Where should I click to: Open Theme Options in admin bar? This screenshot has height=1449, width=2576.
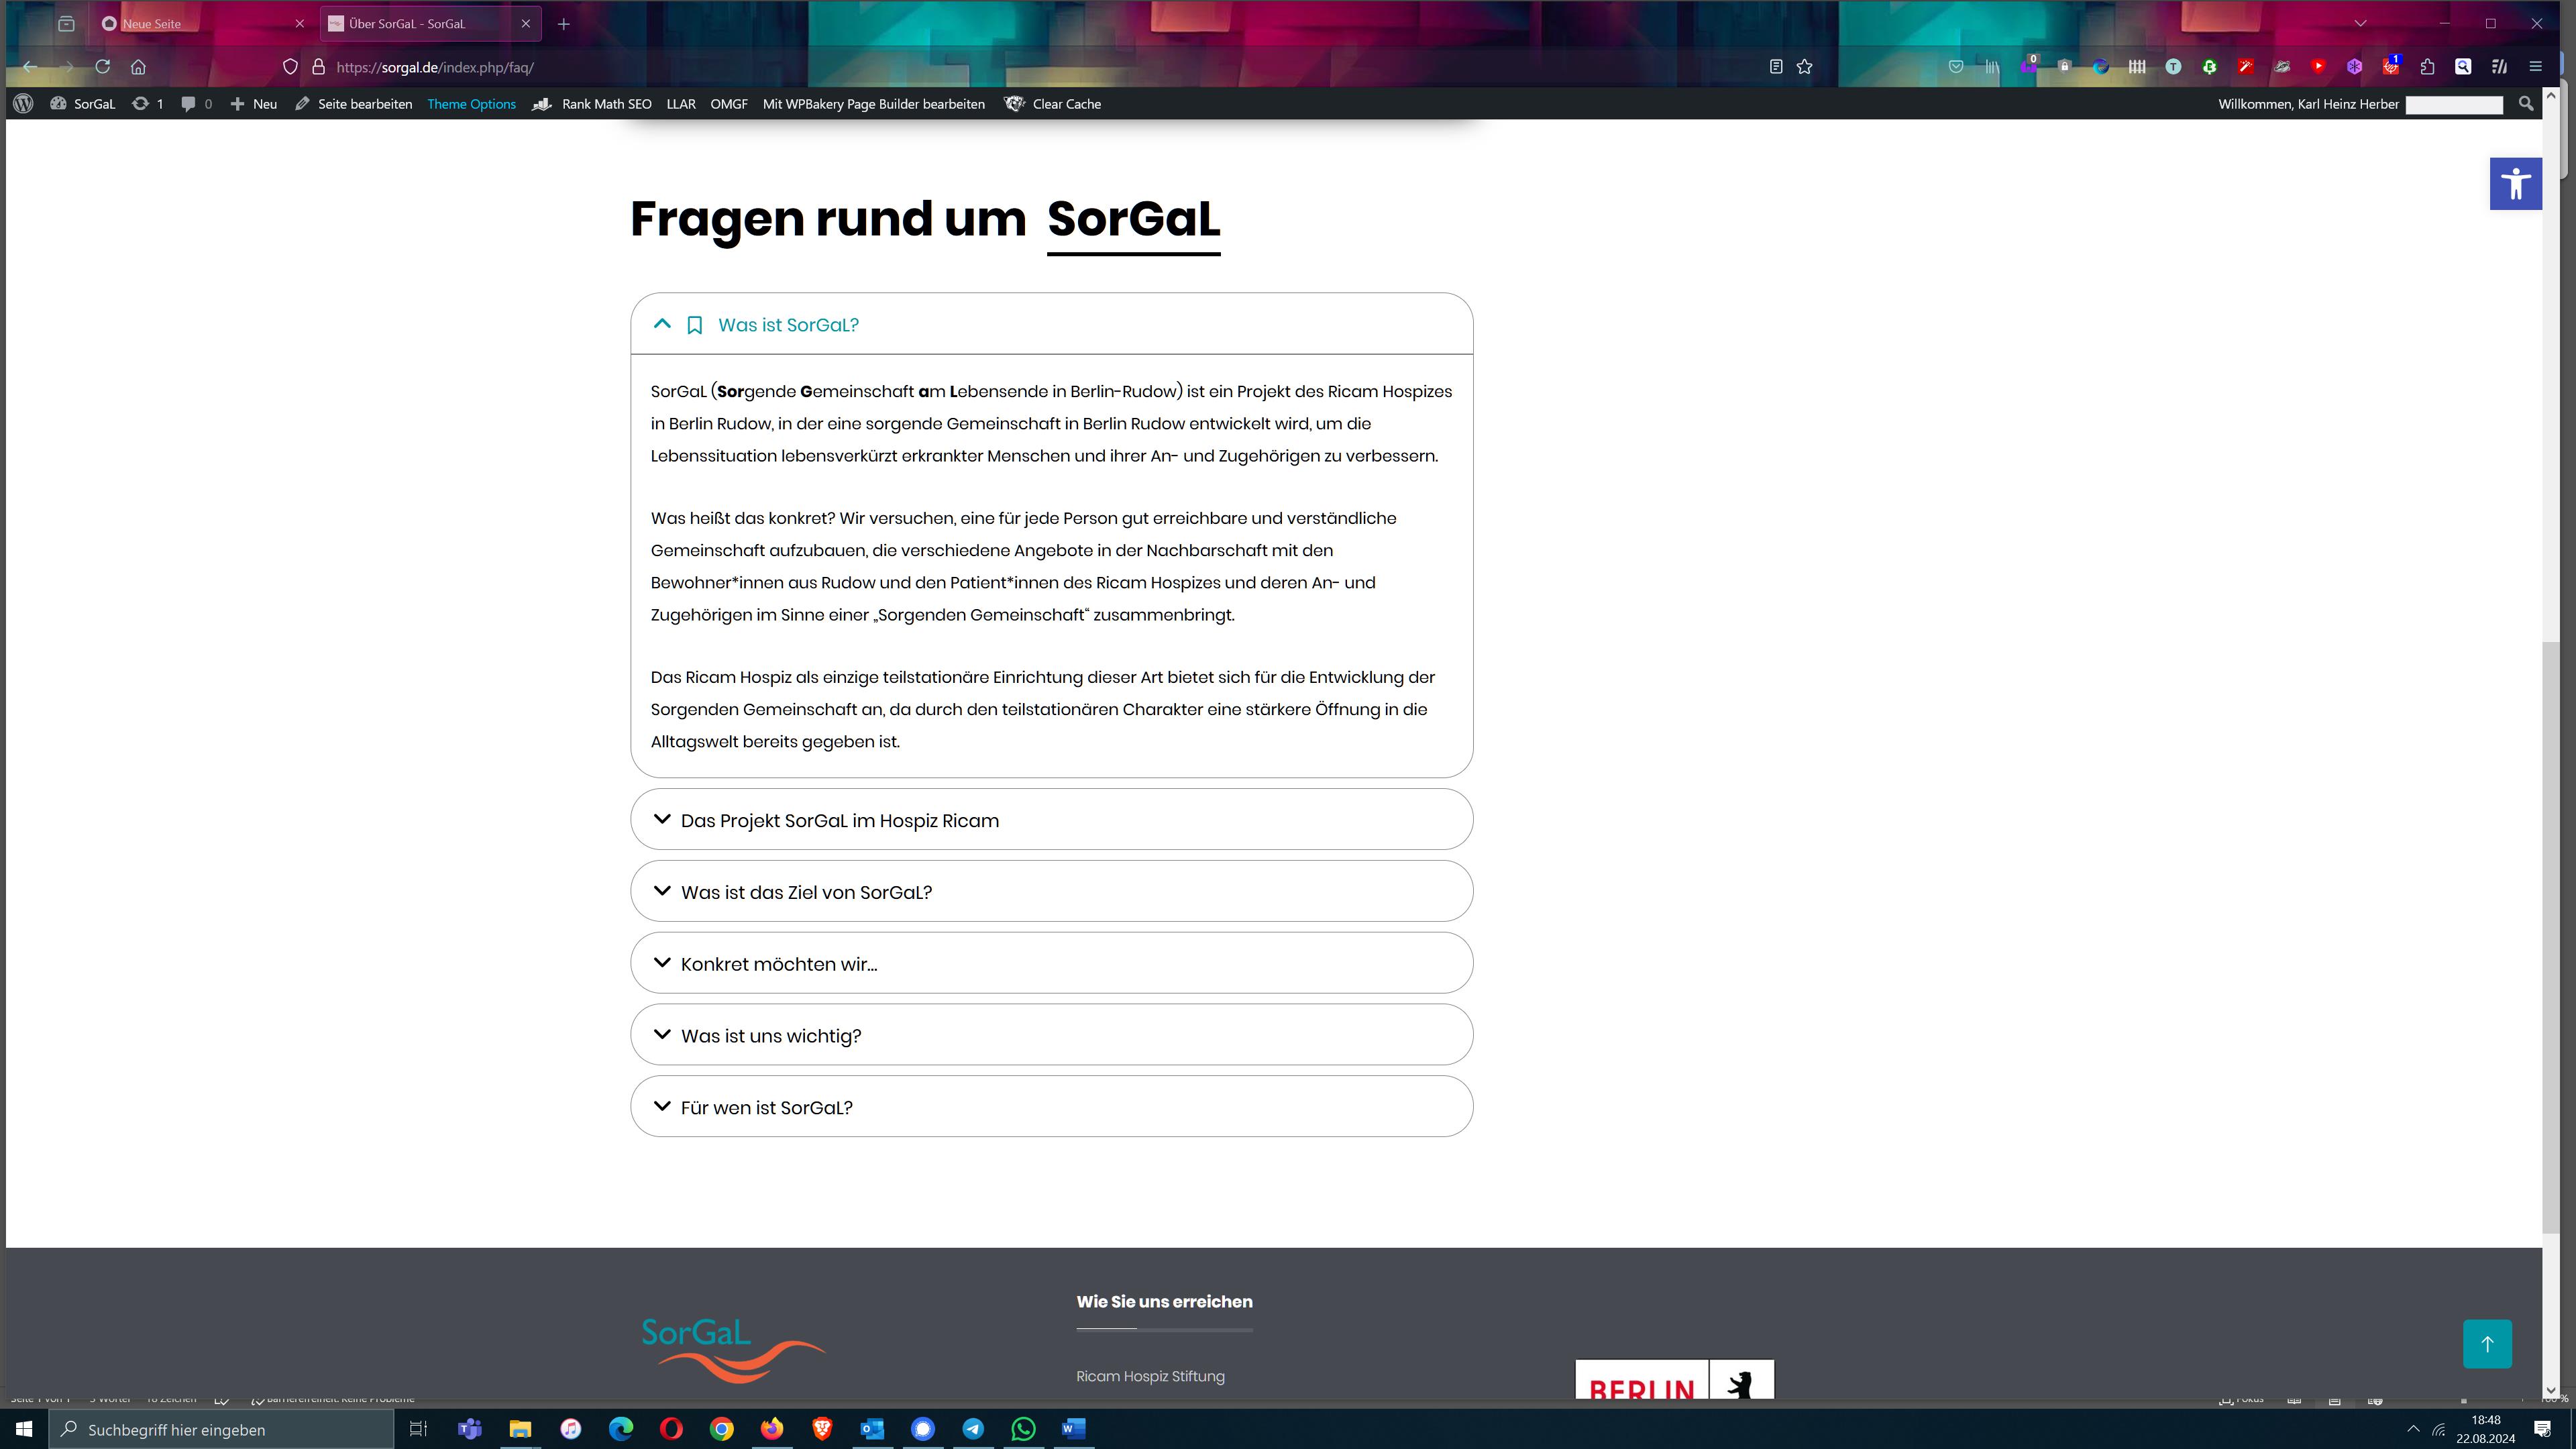[x=471, y=104]
